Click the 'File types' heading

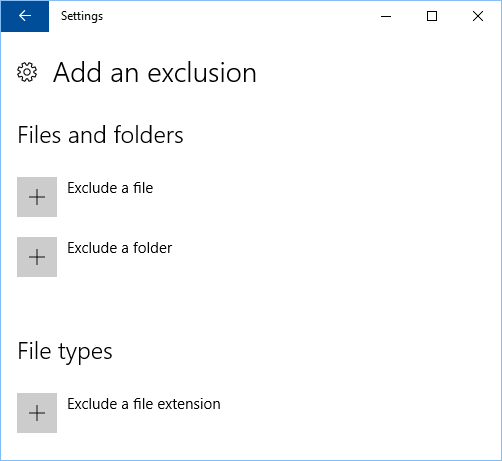(x=65, y=352)
